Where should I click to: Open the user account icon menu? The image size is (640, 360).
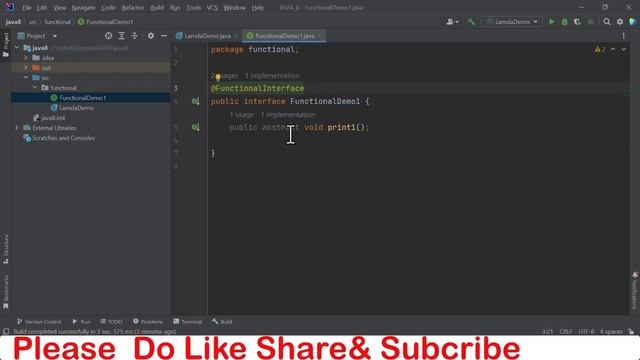tap(452, 22)
